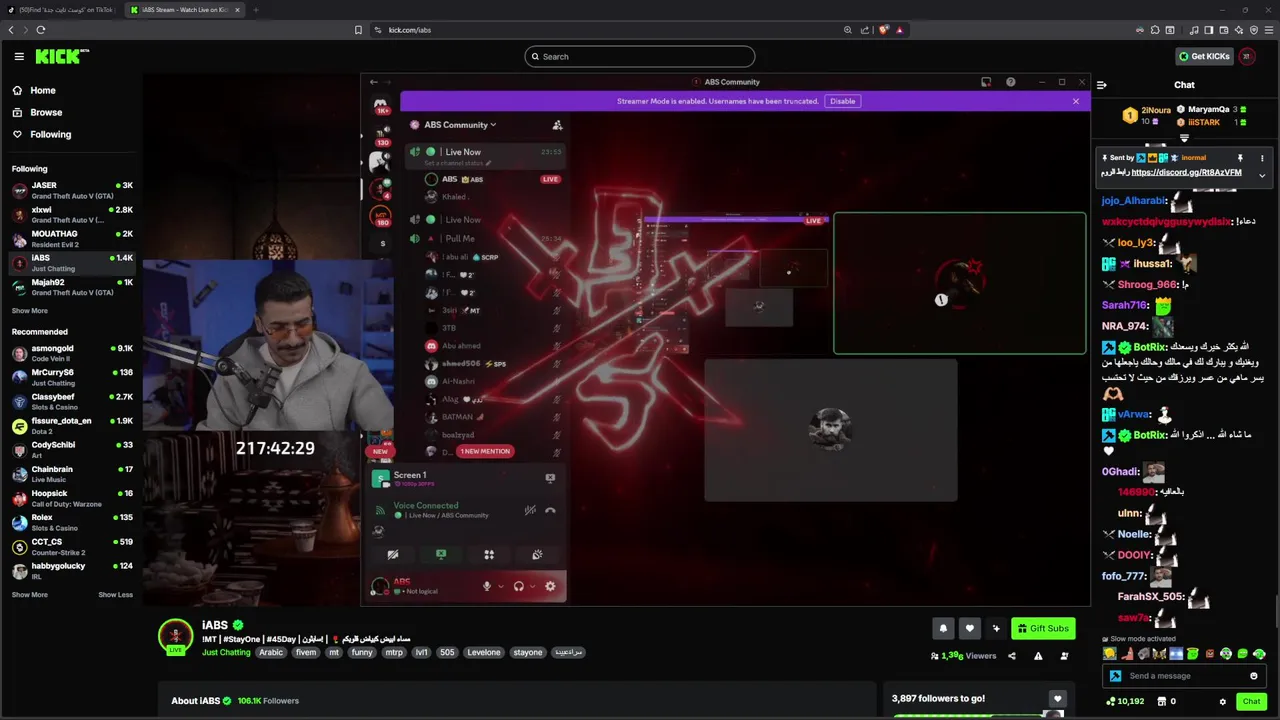Open Discord help question mark
The height and width of the screenshot is (720, 1280).
(1010, 82)
